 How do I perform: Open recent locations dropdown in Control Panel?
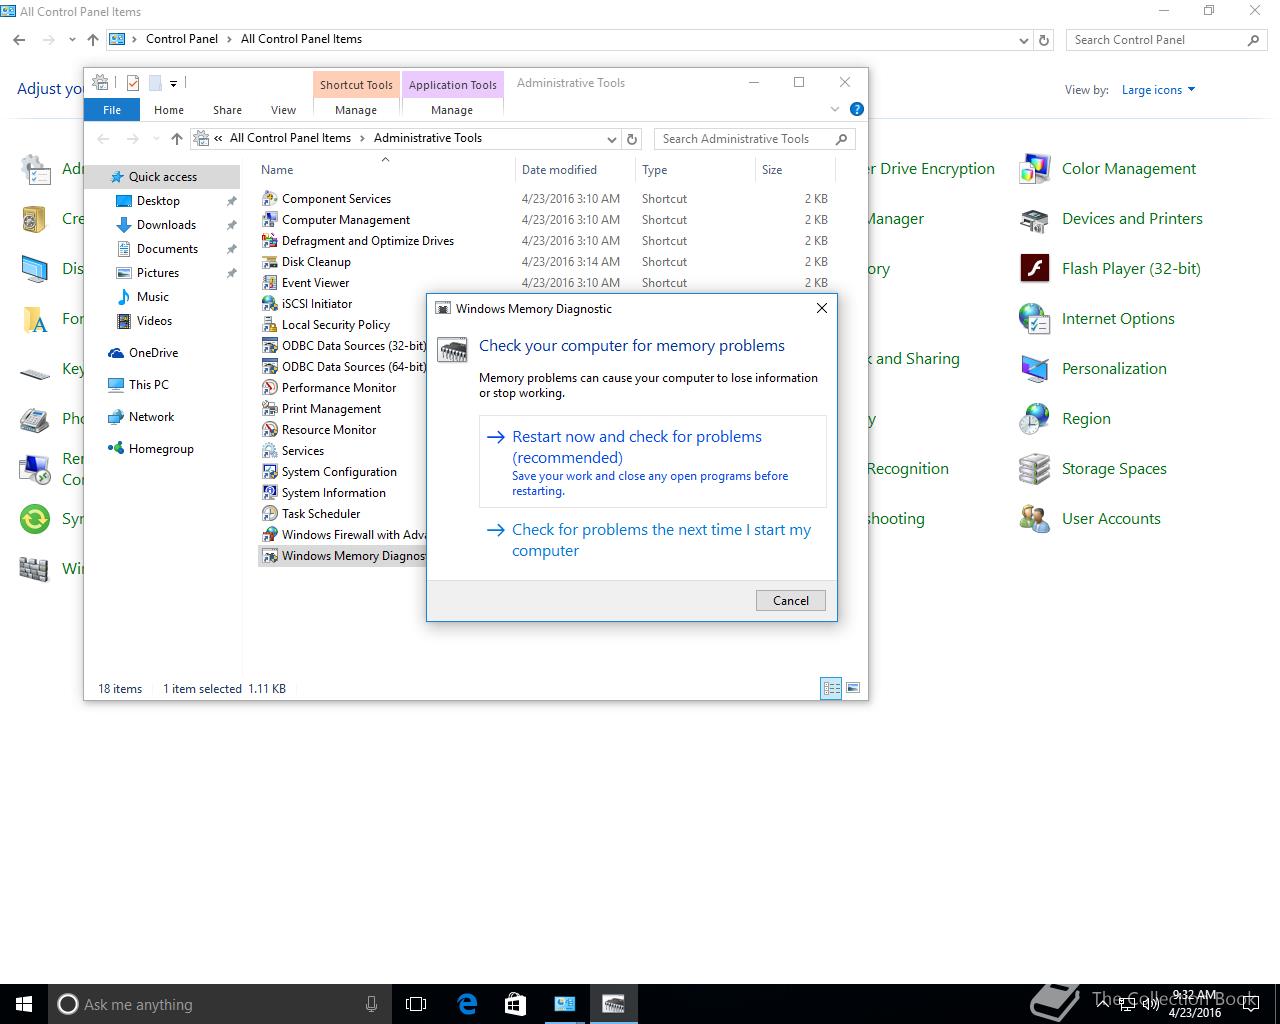point(72,40)
